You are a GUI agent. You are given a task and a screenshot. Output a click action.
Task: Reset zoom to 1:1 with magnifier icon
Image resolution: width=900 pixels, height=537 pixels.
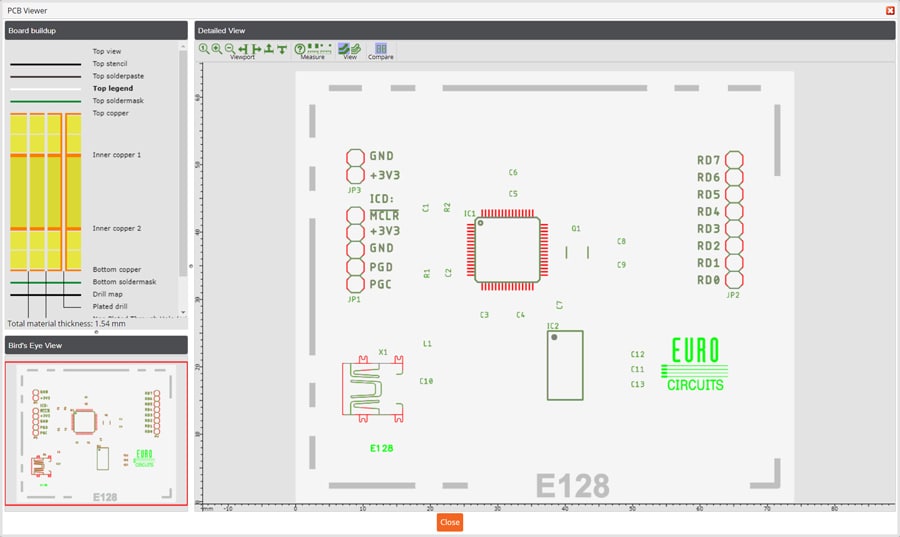click(204, 49)
